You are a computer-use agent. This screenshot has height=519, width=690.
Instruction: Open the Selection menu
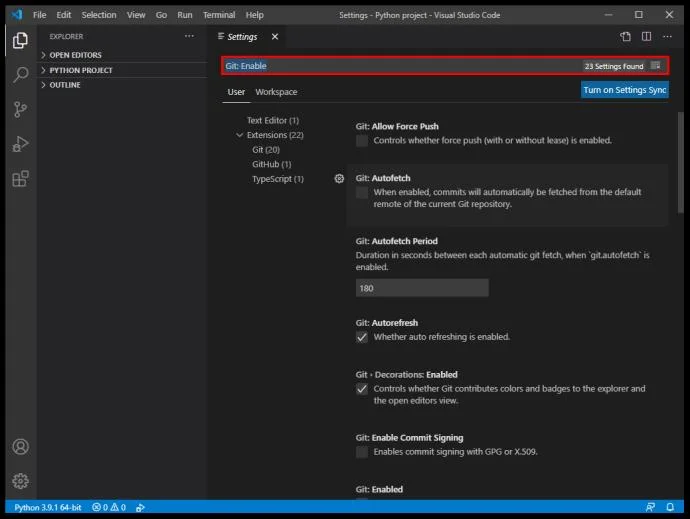tap(99, 15)
